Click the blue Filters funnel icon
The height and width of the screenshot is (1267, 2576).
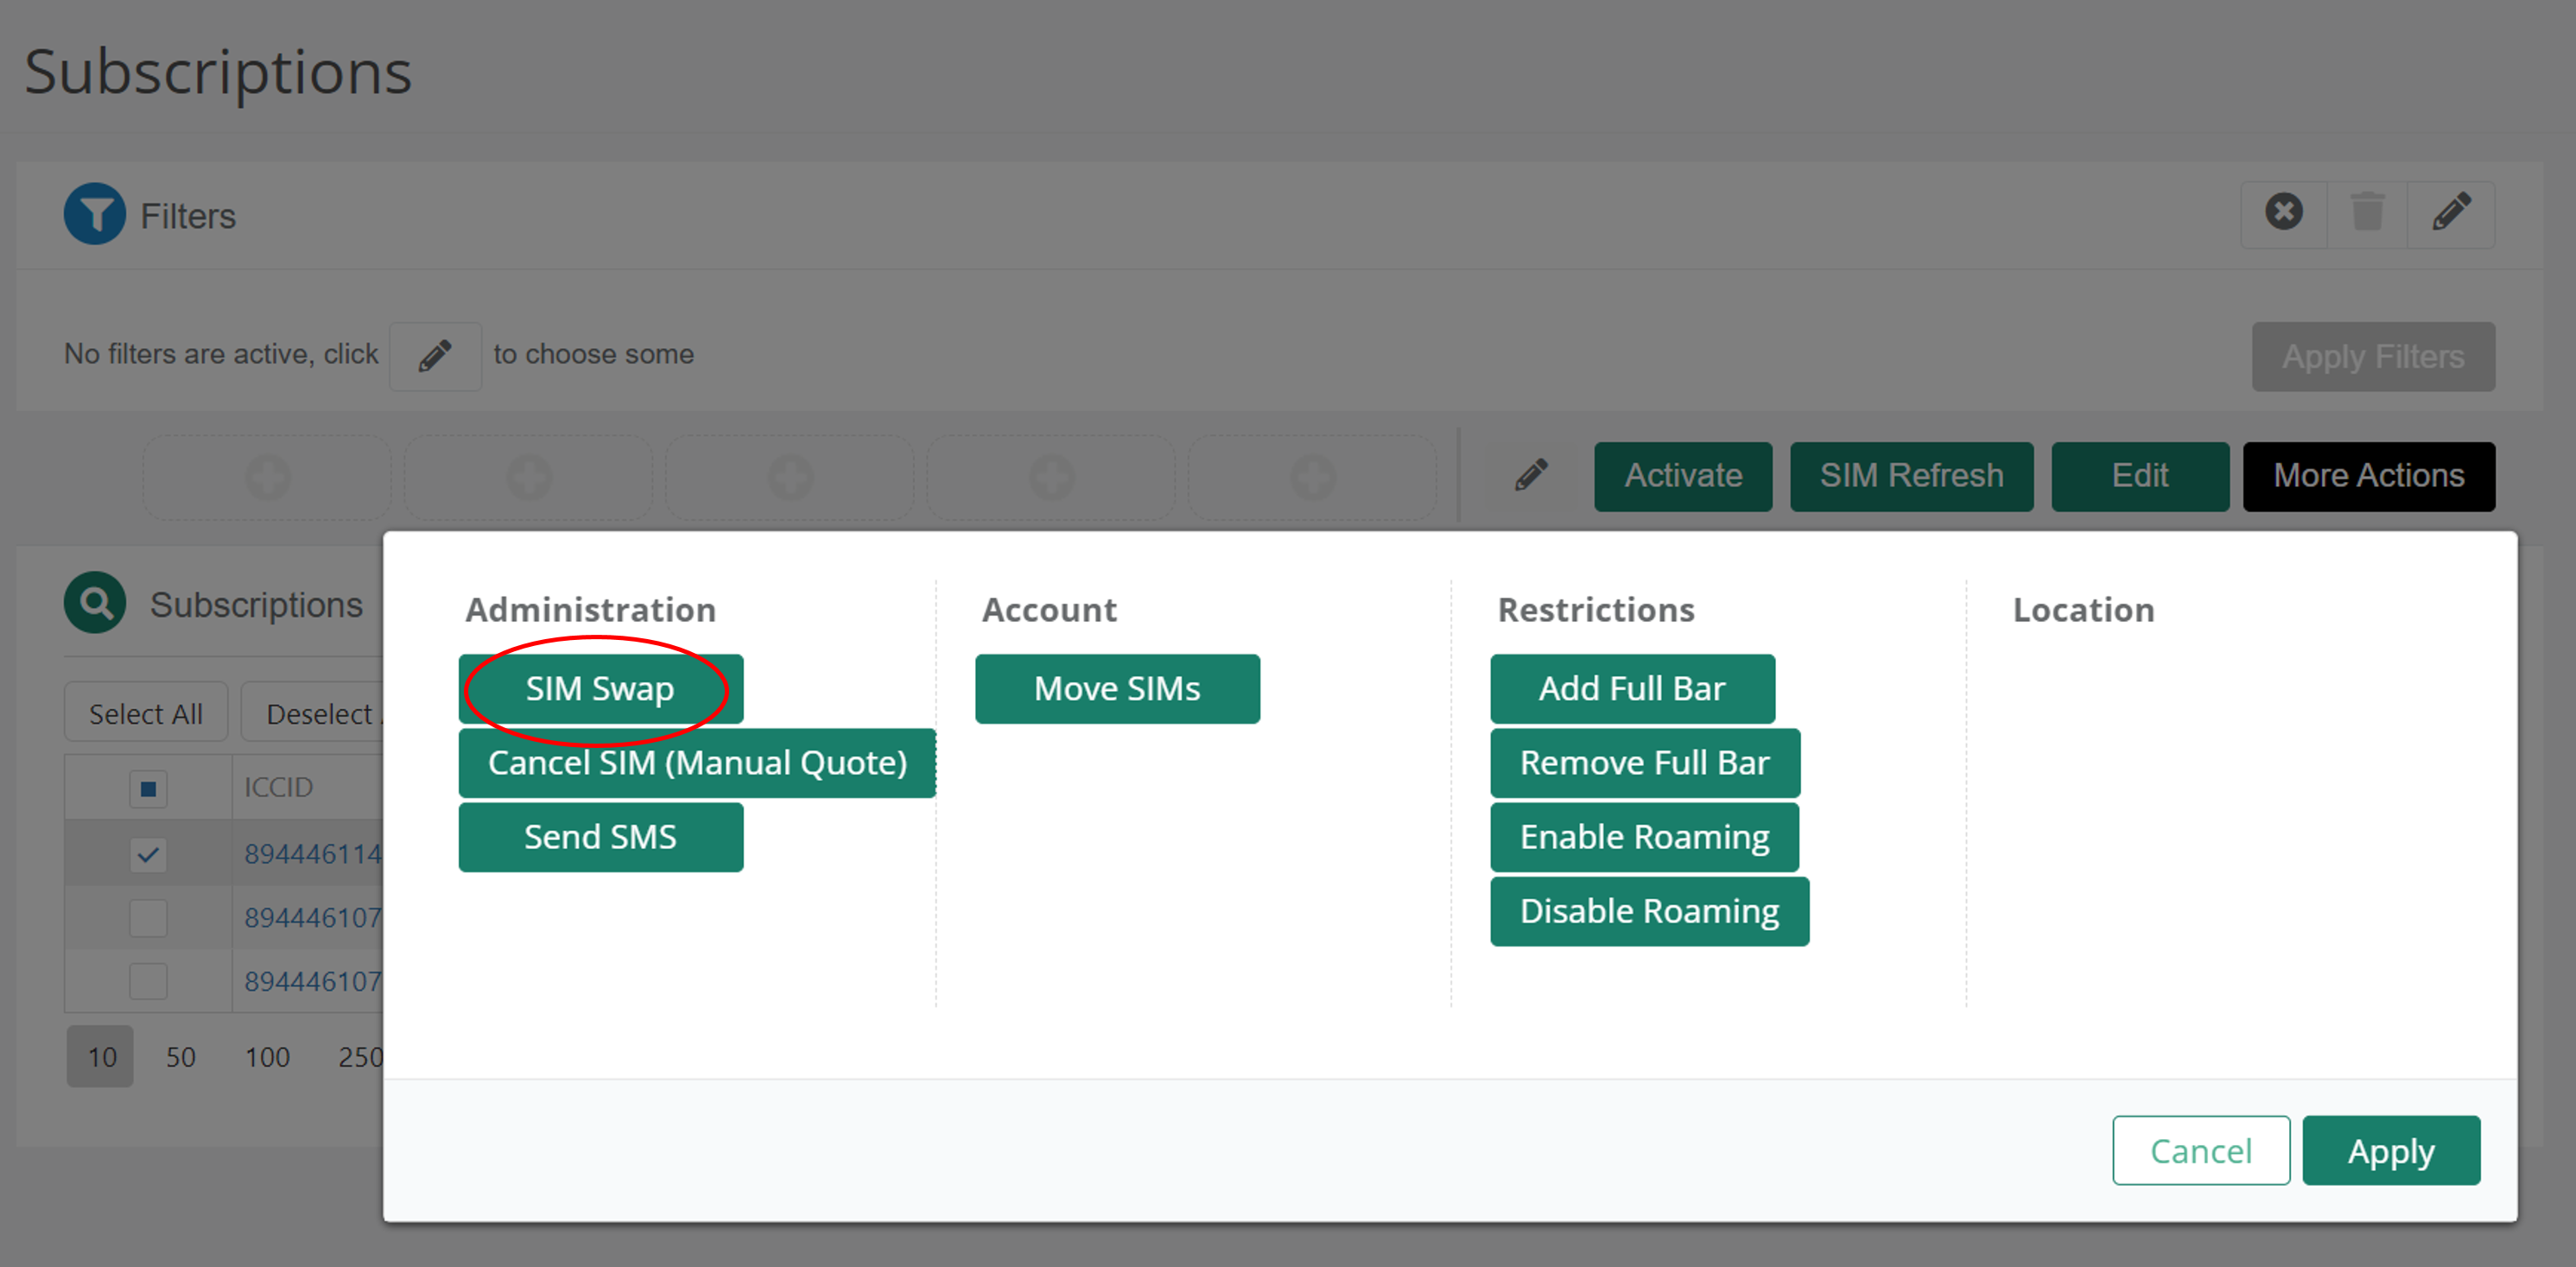94,213
